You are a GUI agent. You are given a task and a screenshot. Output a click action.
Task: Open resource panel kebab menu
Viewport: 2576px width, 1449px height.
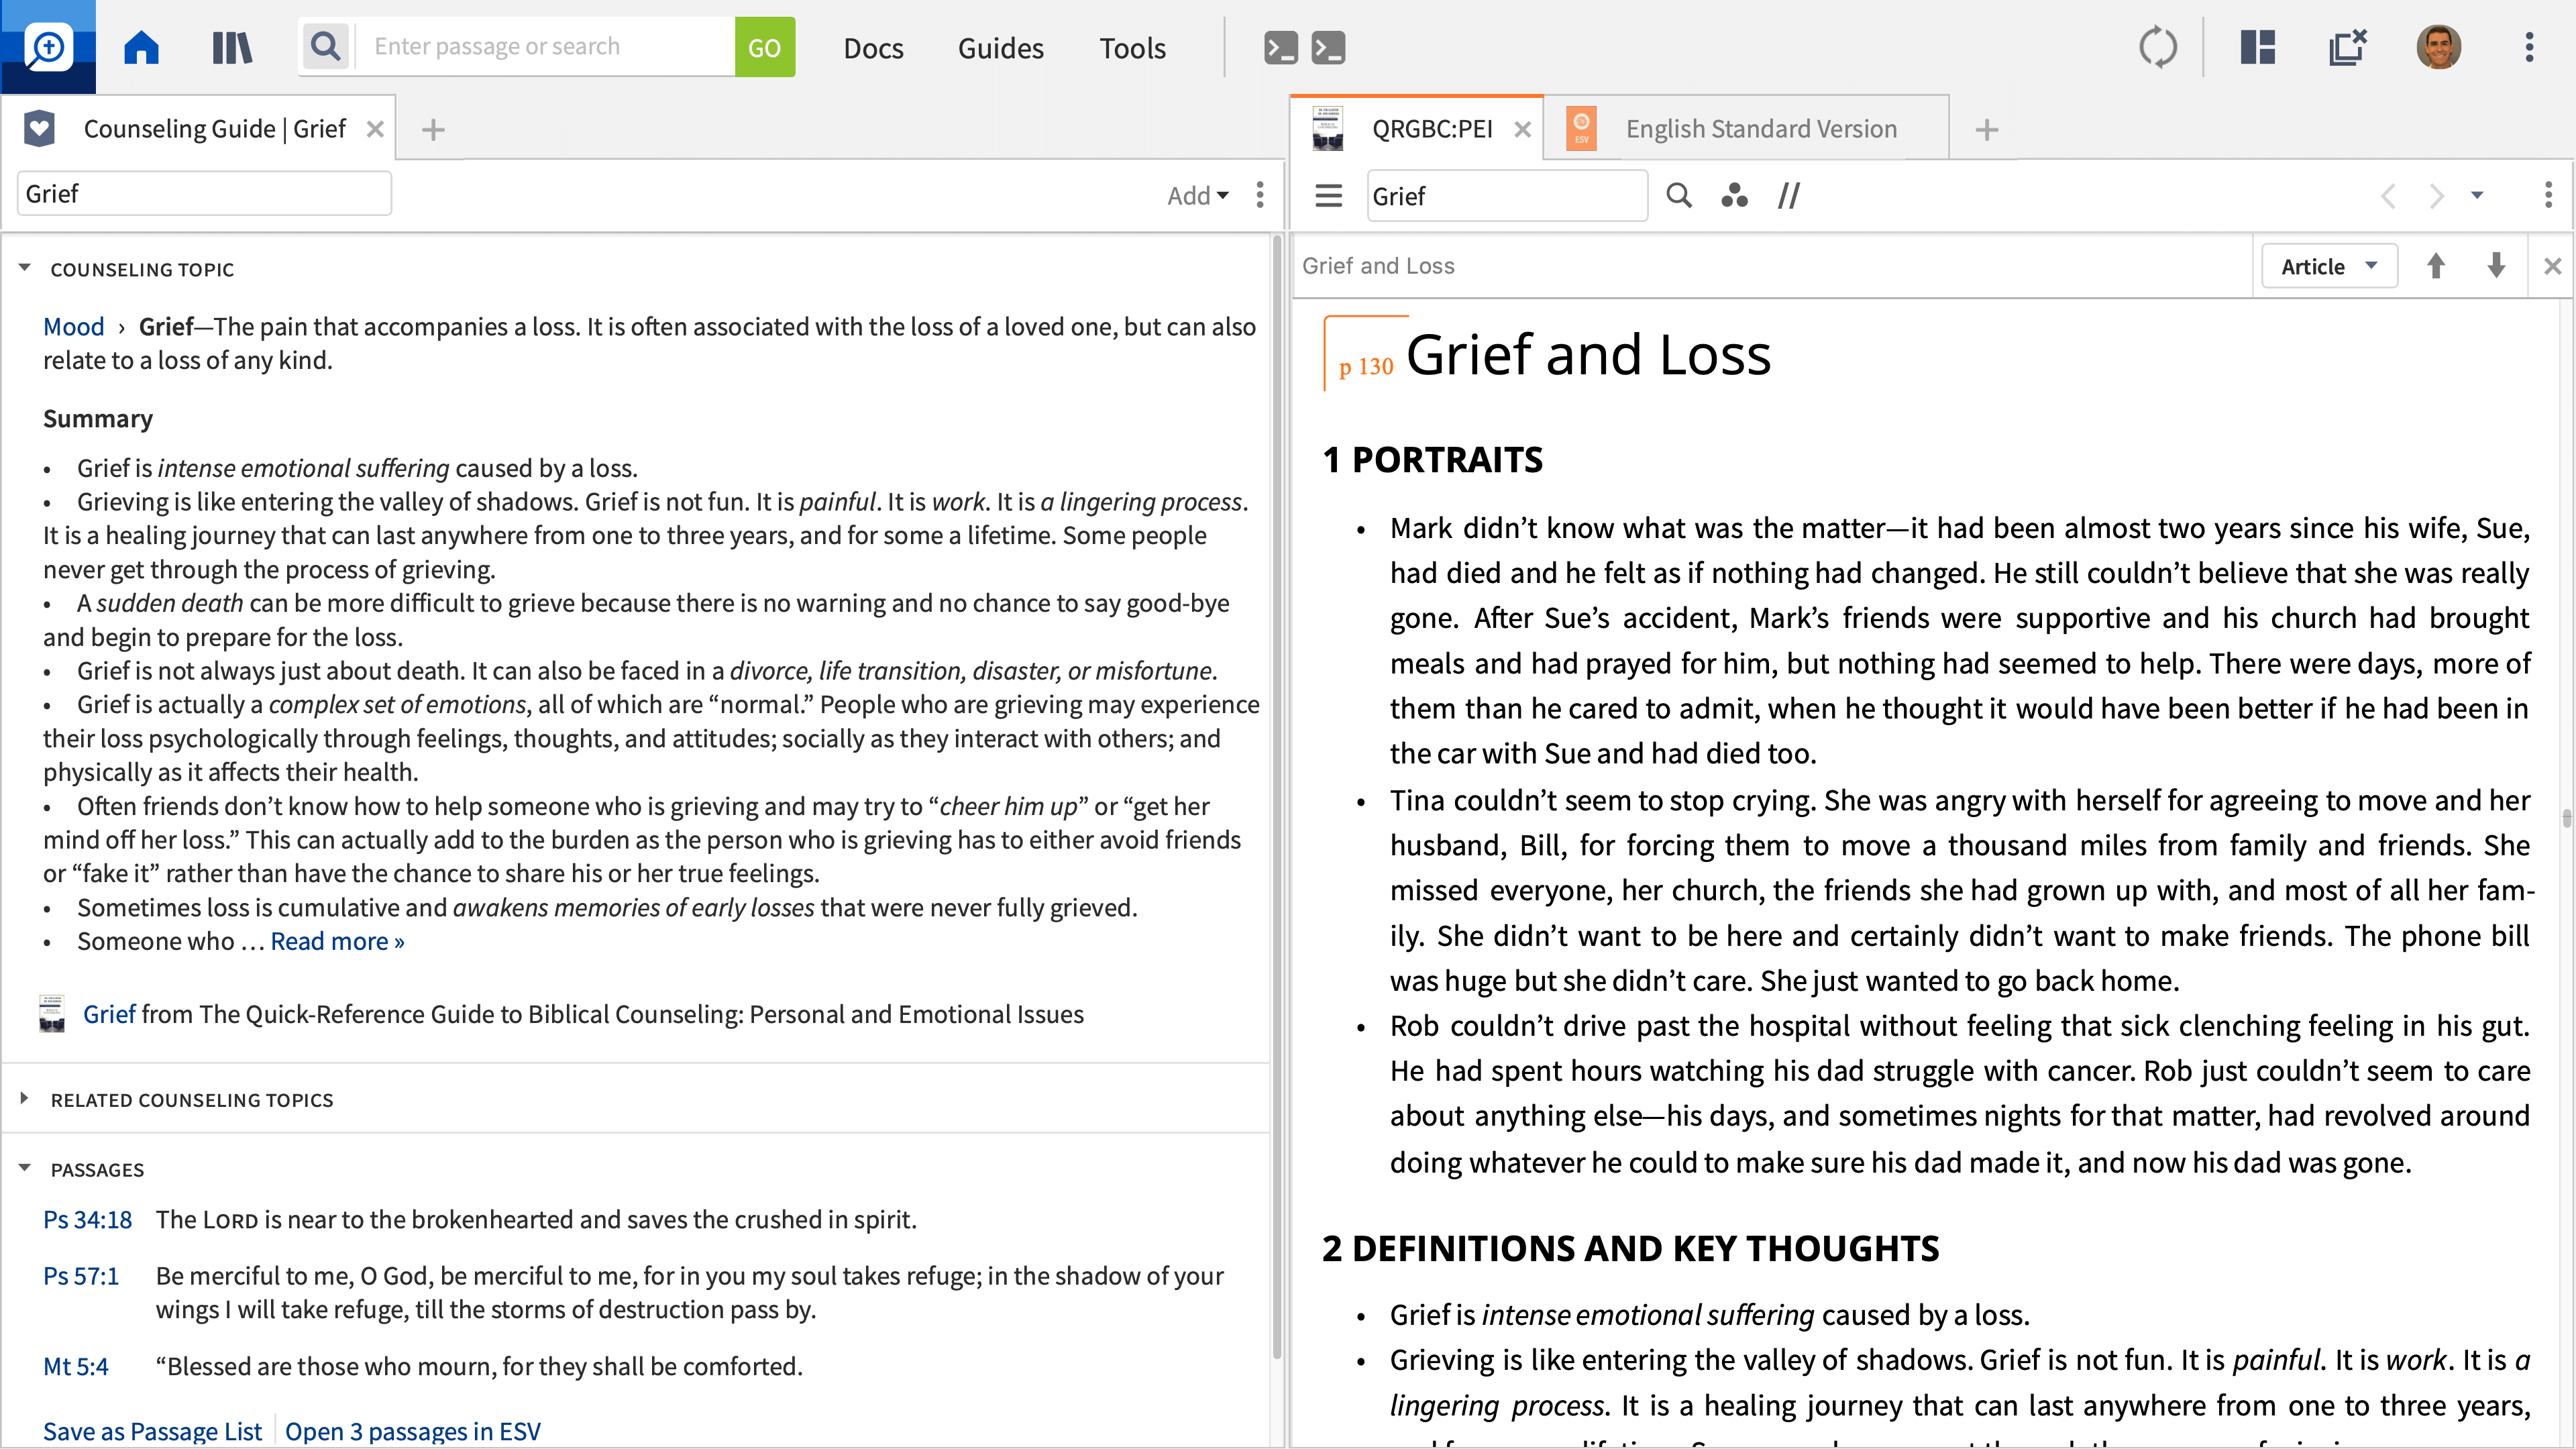[x=2548, y=194]
